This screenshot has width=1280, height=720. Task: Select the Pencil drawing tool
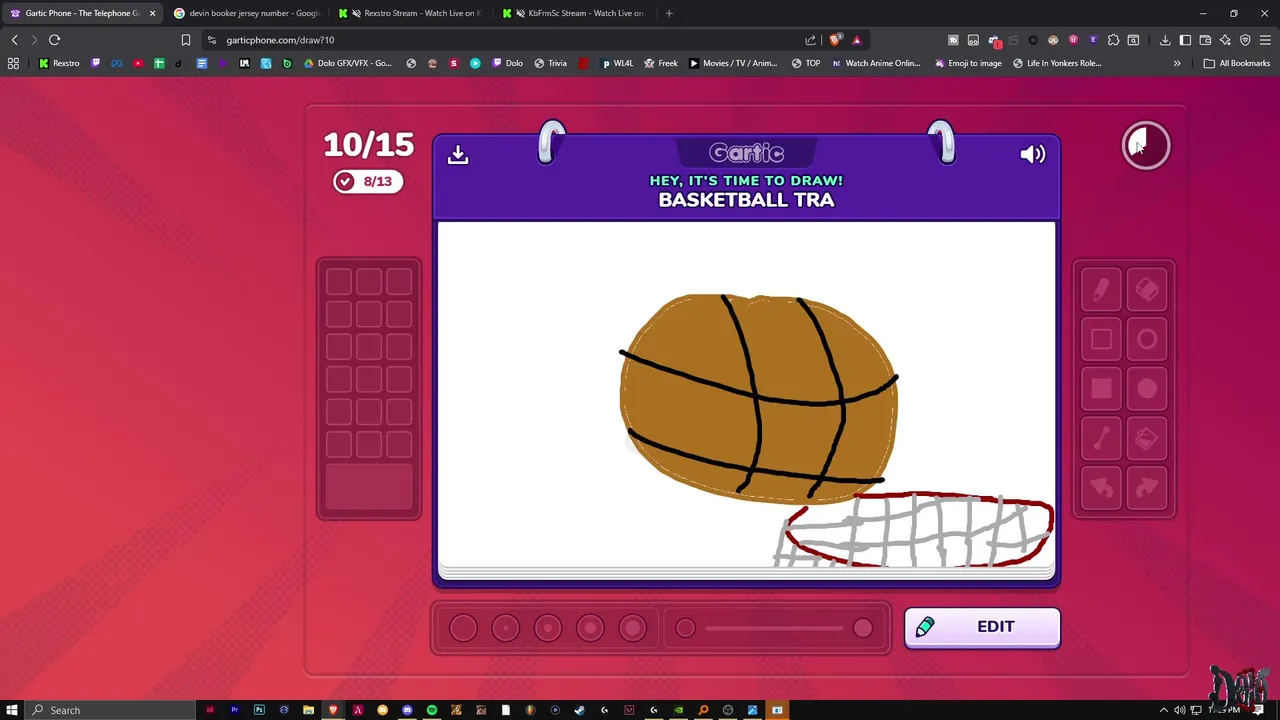1101,290
